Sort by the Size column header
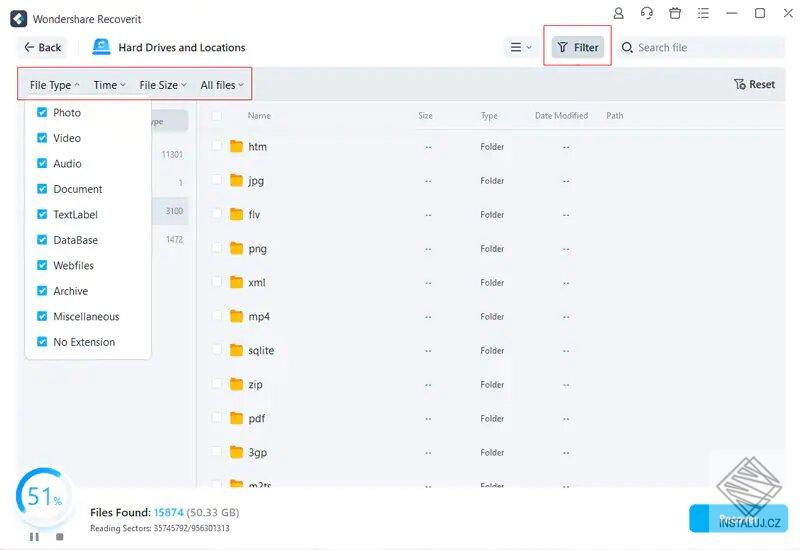 [x=426, y=116]
